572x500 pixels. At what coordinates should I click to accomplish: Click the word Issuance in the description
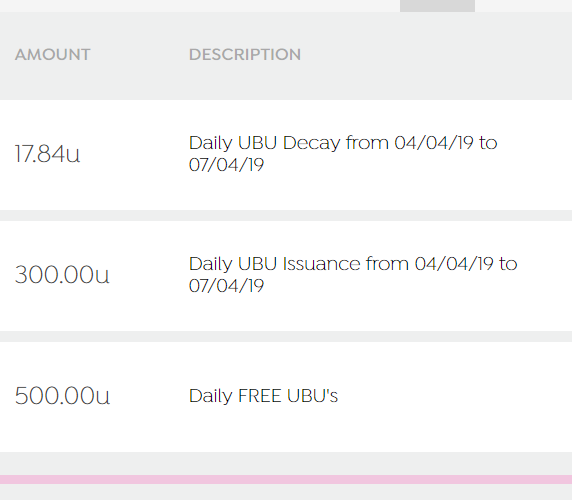click(321, 264)
